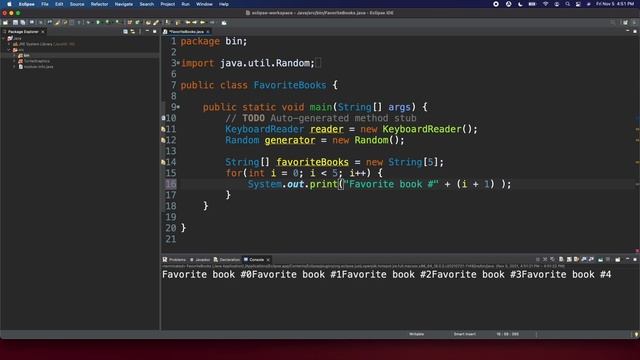Toggle Scroll Lock in the Console toolbar

tap(569, 260)
